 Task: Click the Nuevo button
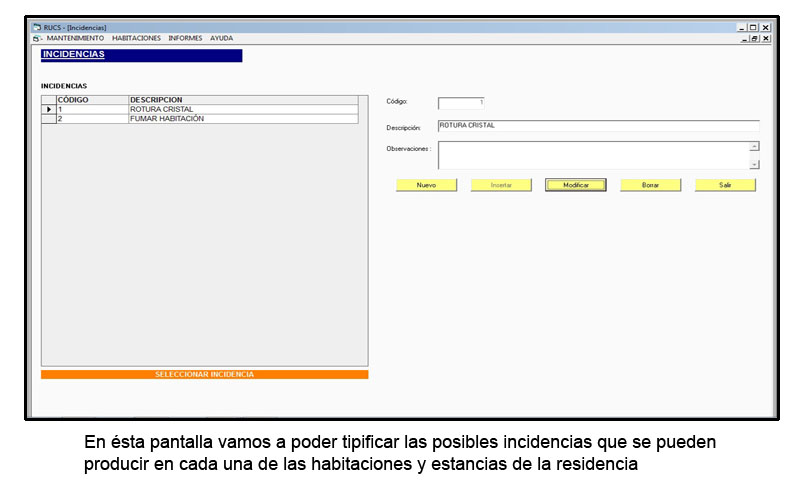pos(427,185)
